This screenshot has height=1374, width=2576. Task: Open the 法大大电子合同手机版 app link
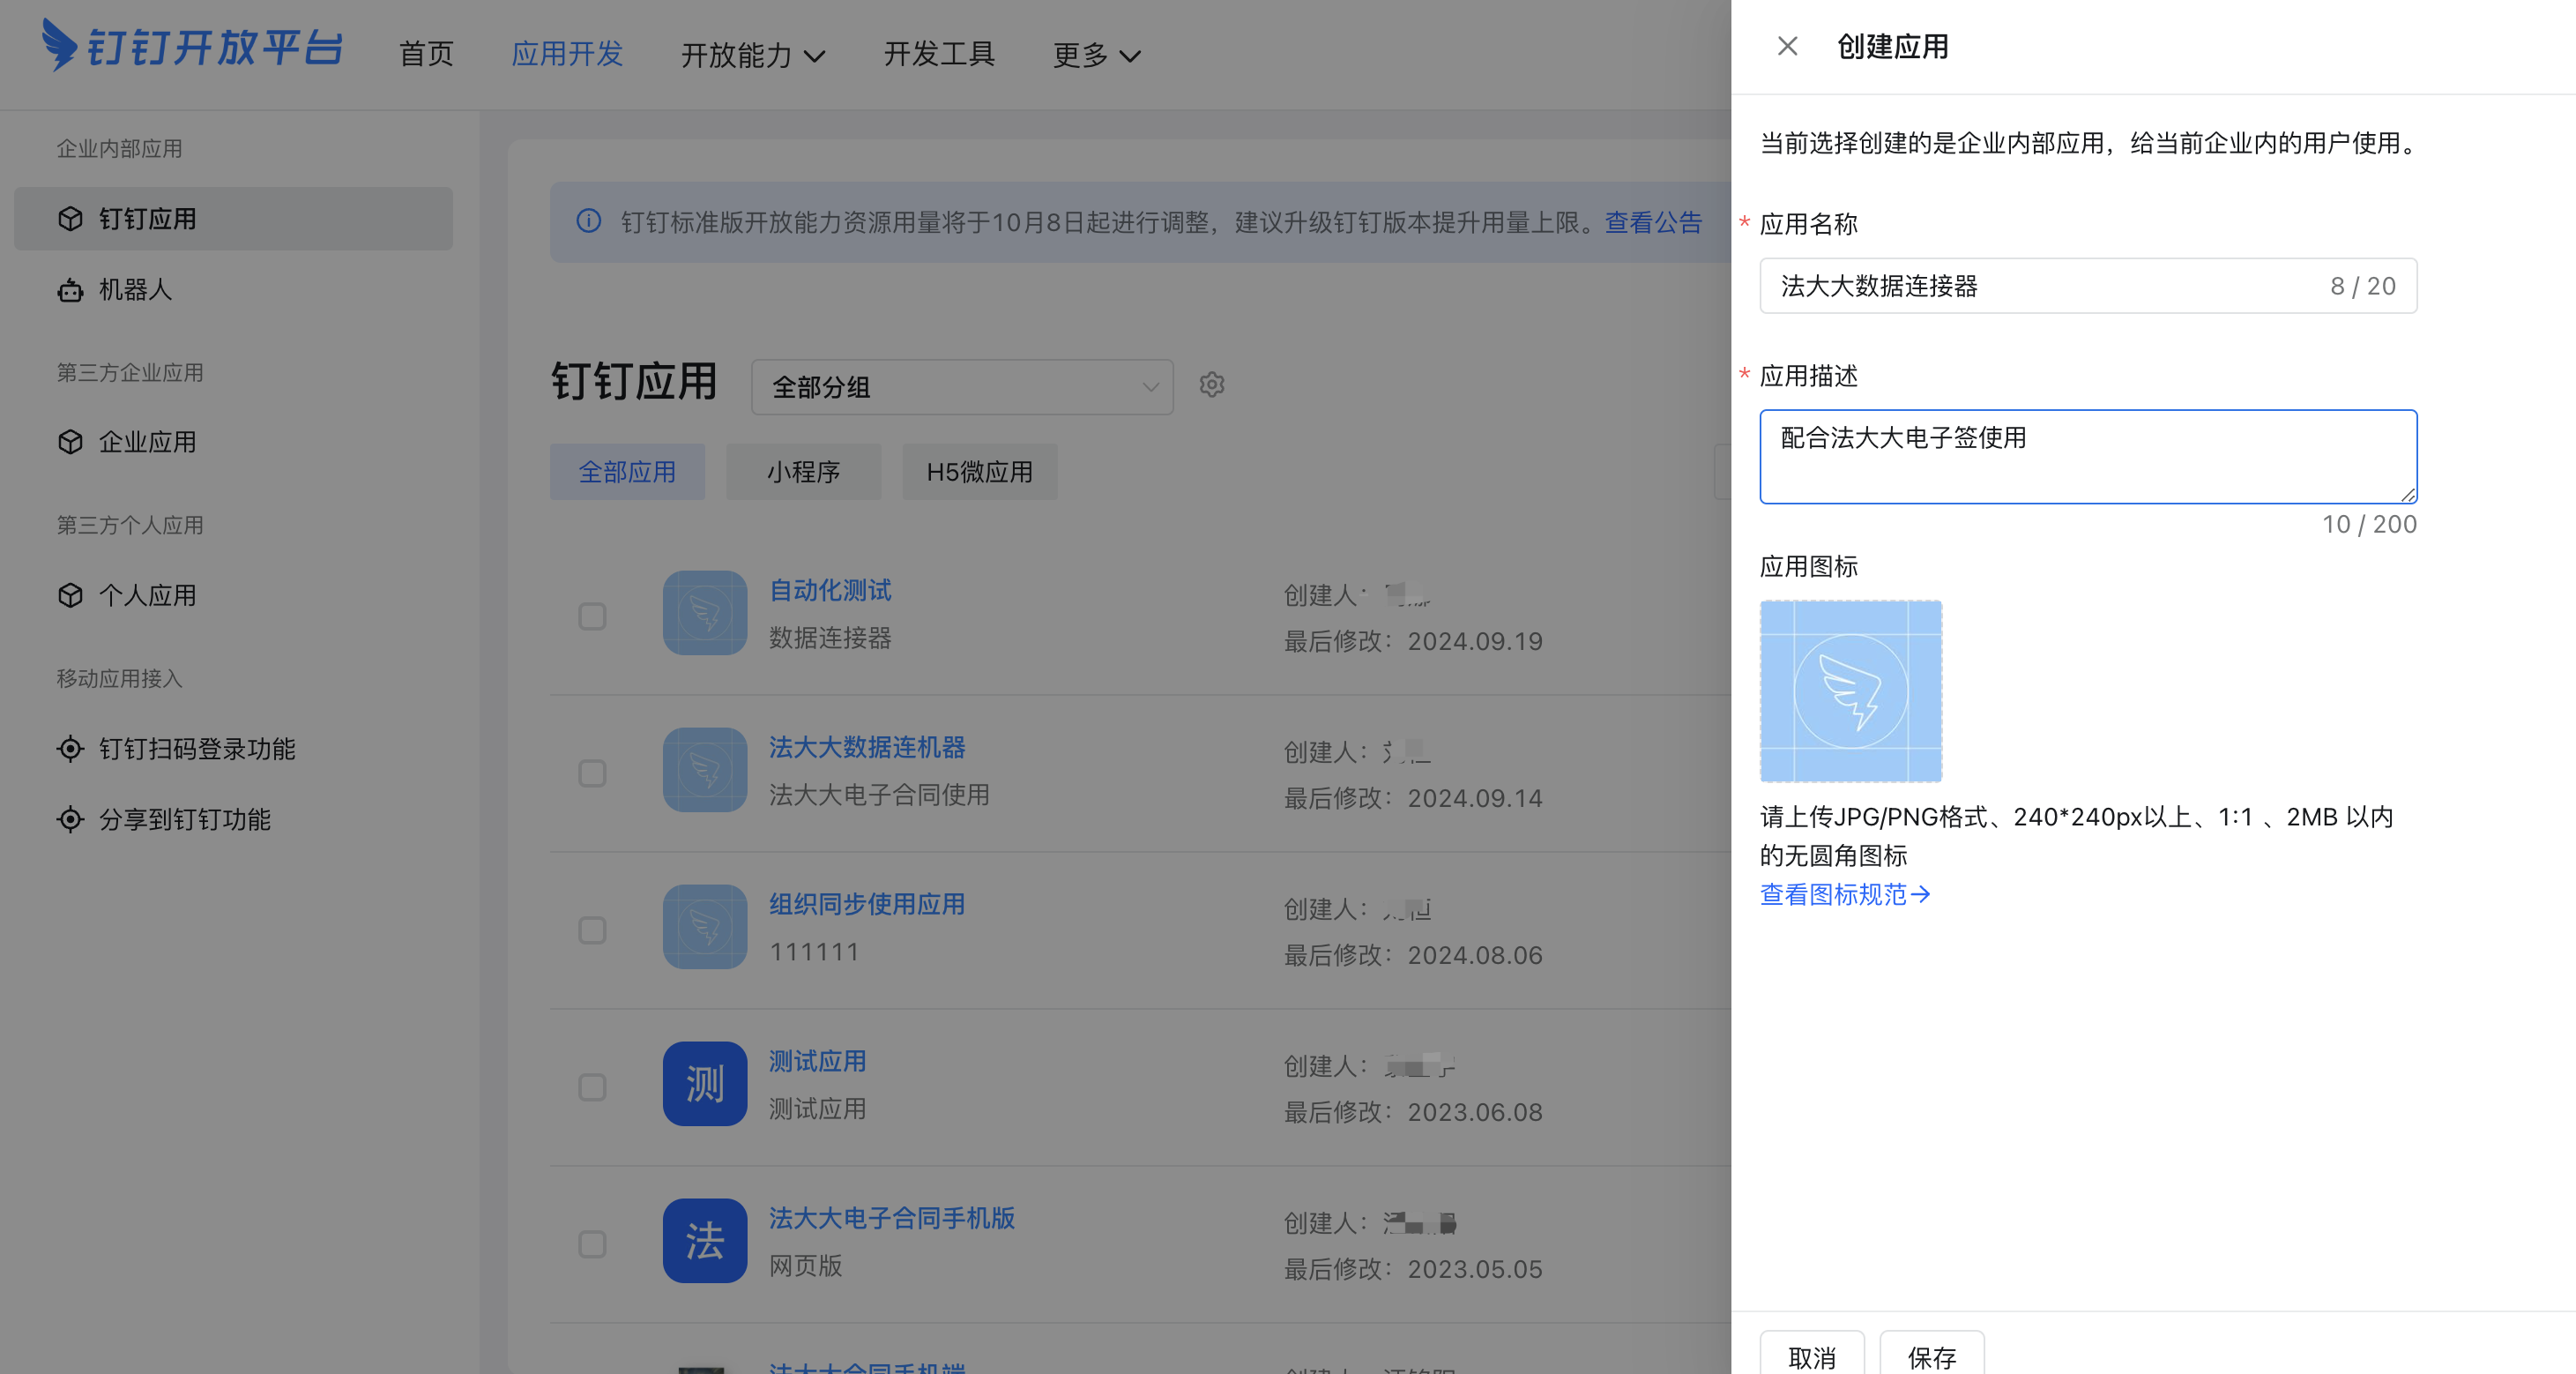(x=892, y=1218)
